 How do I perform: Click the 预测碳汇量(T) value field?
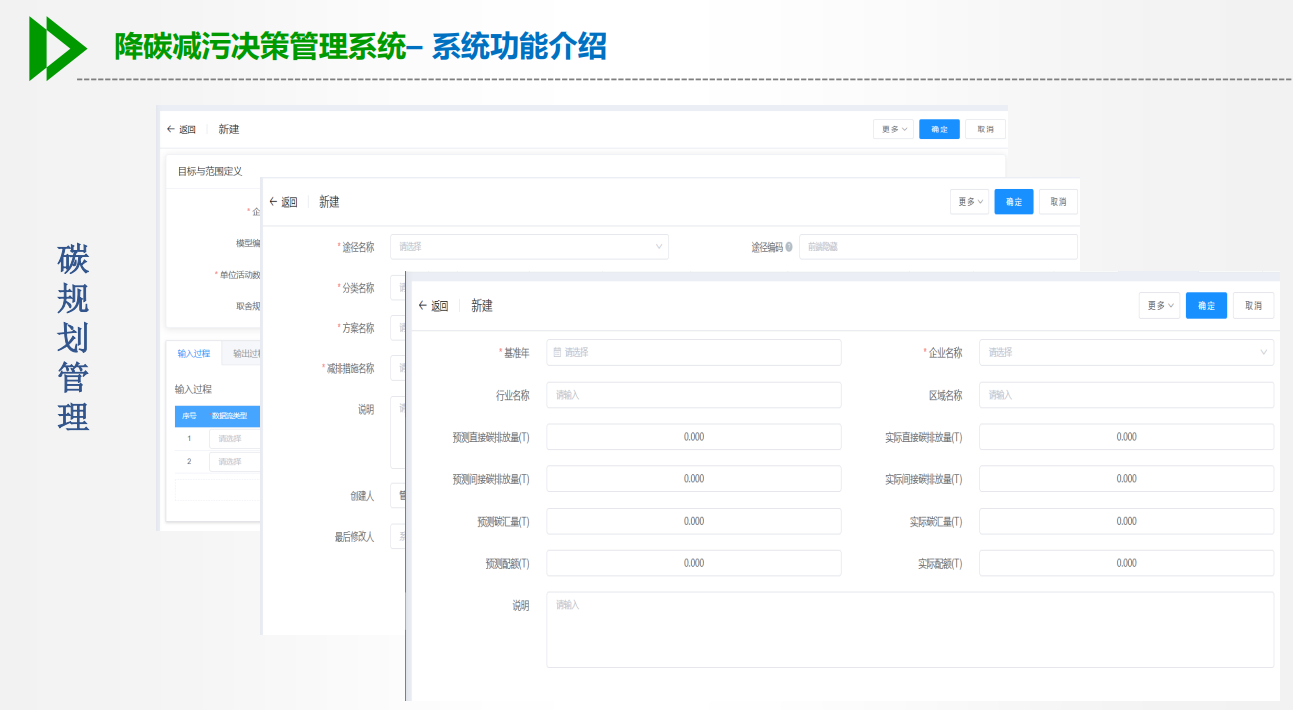[x=694, y=521]
